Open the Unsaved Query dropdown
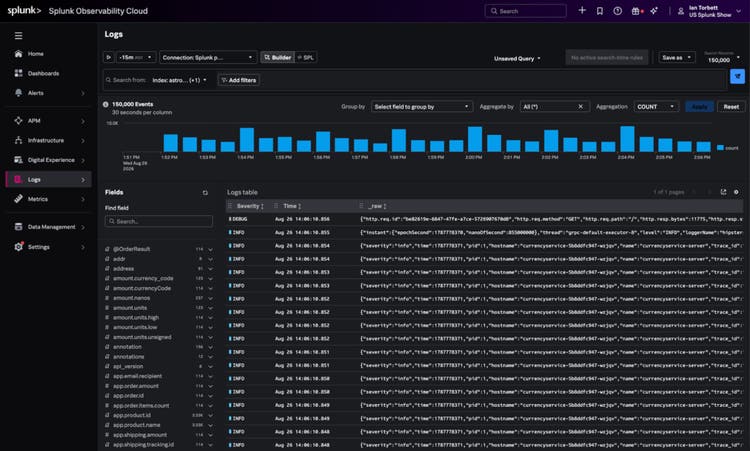750x451 pixels. [x=518, y=58]
